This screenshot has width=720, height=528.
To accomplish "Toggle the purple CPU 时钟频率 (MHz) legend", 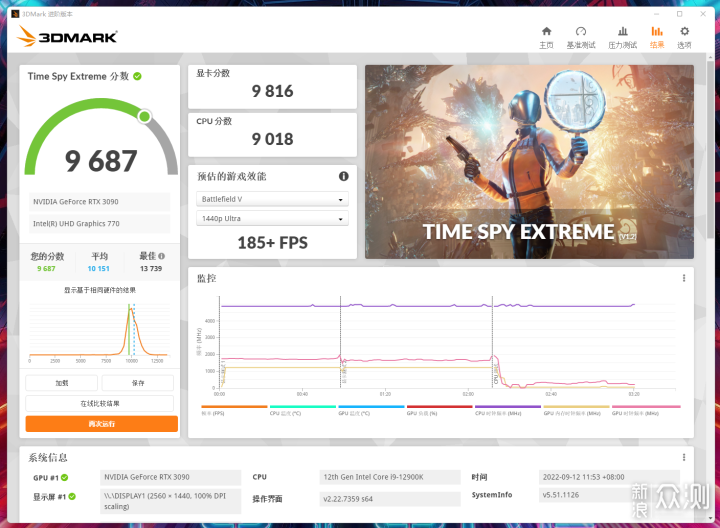I will (508, 410).
